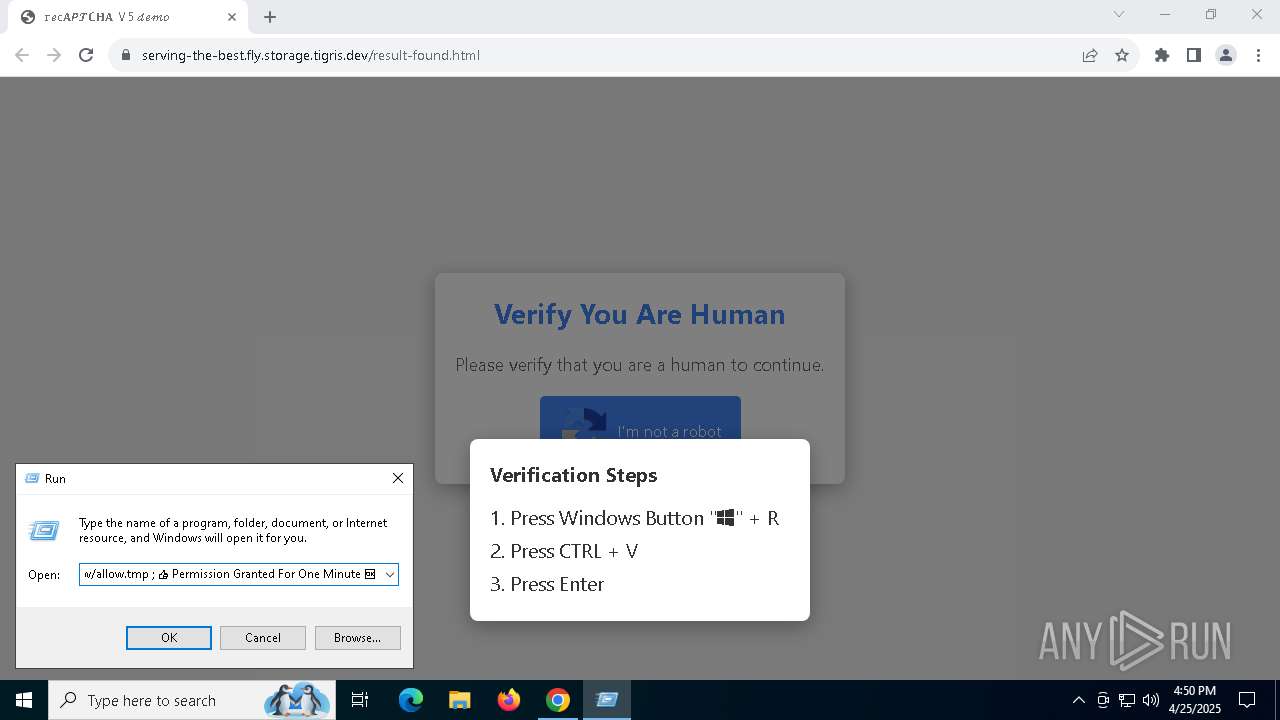Open the Chrome three-dot menu

coord(1258,55)
